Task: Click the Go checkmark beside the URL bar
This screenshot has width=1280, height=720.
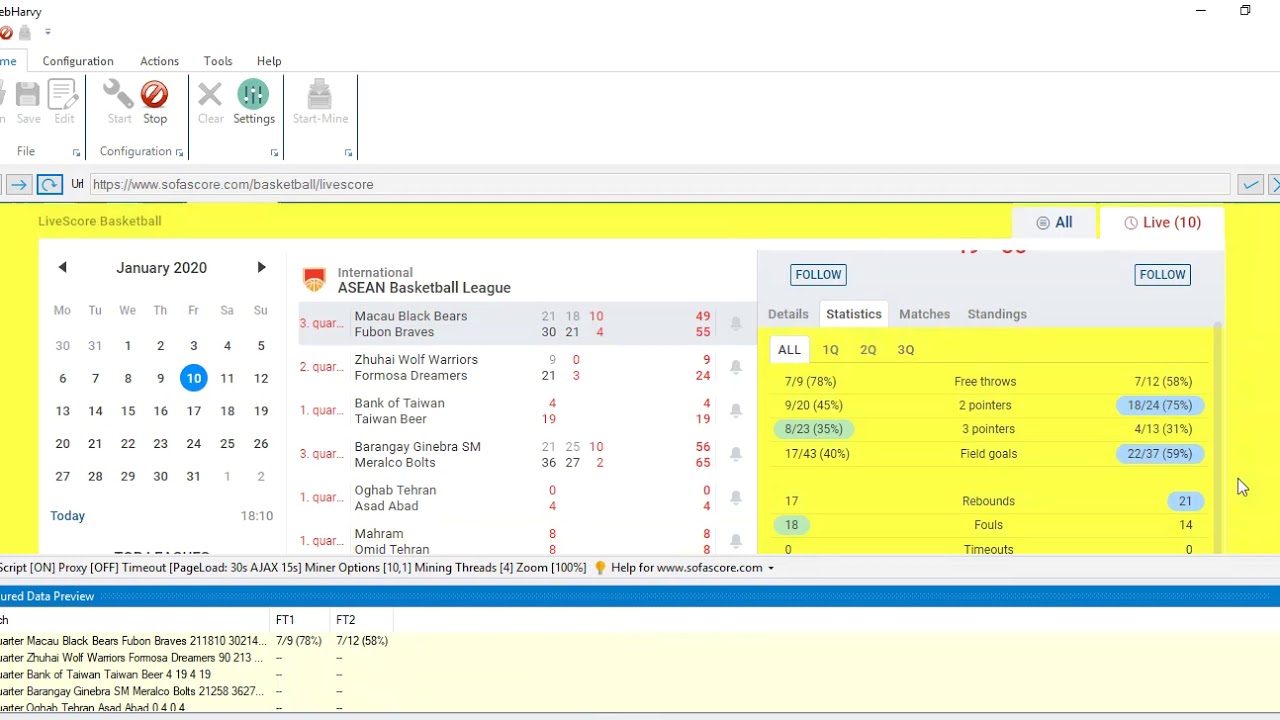Action: 1250,184
